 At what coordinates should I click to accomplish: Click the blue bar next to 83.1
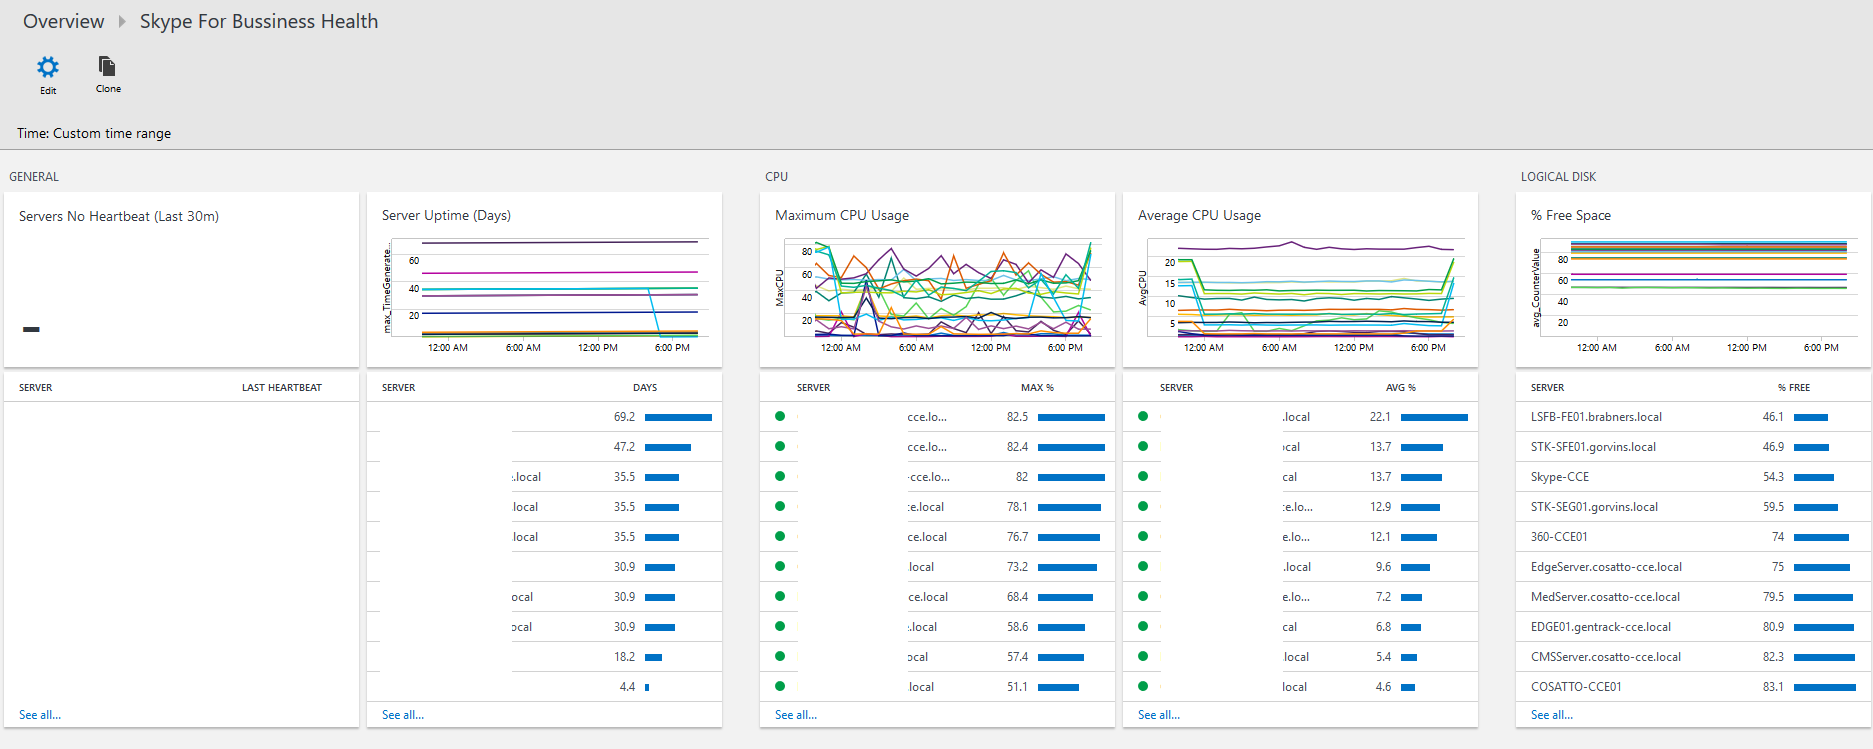click(x=1825, y=687)
